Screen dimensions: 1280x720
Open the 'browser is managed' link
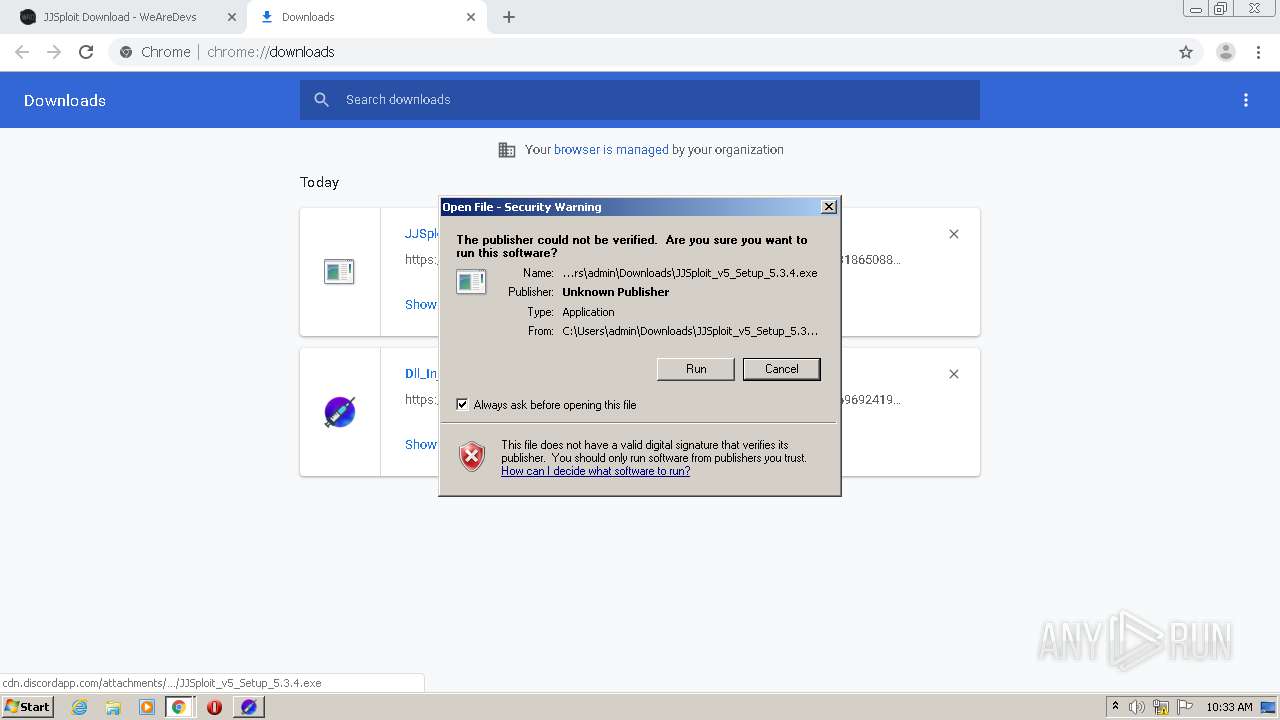coord(611,150)
